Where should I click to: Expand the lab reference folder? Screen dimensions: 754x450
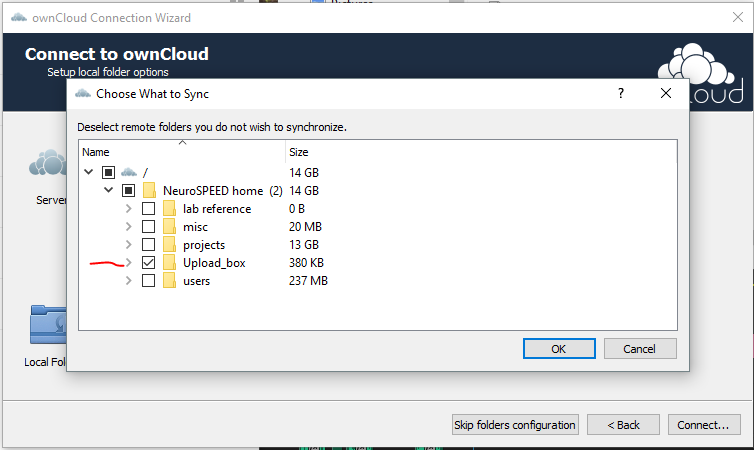click(x=128, y=209)
